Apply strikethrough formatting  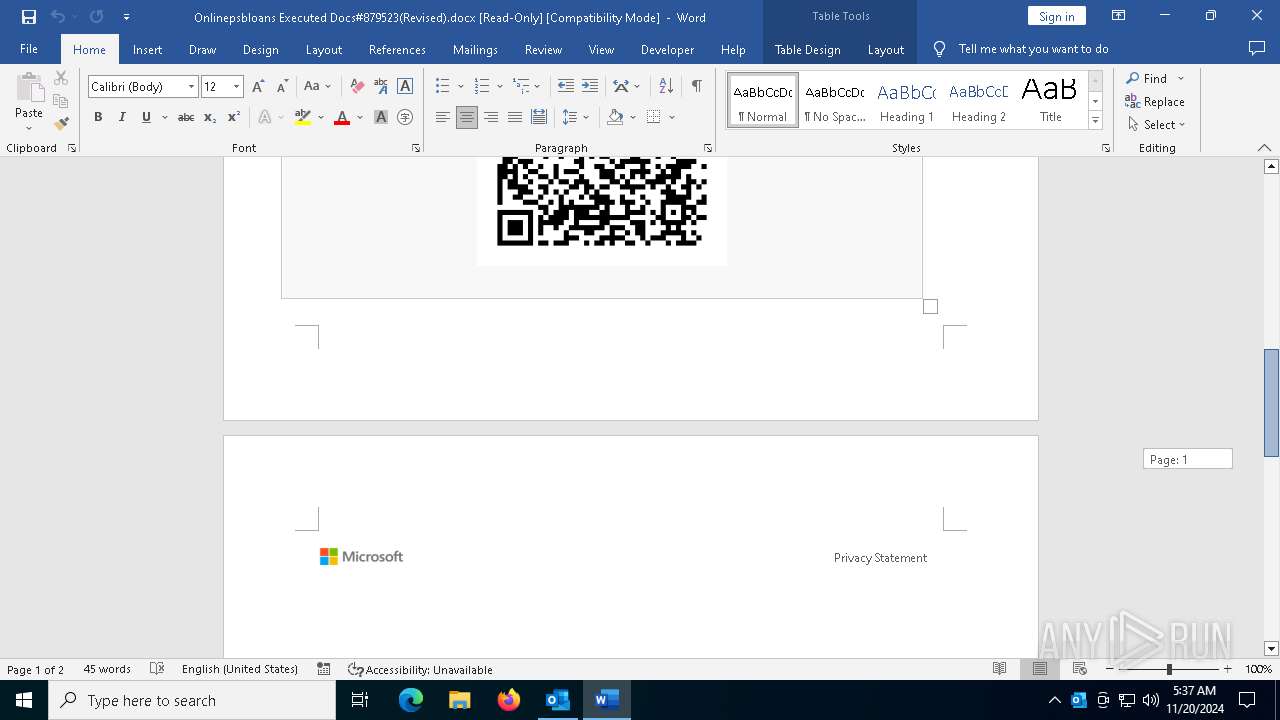[186, 117]
